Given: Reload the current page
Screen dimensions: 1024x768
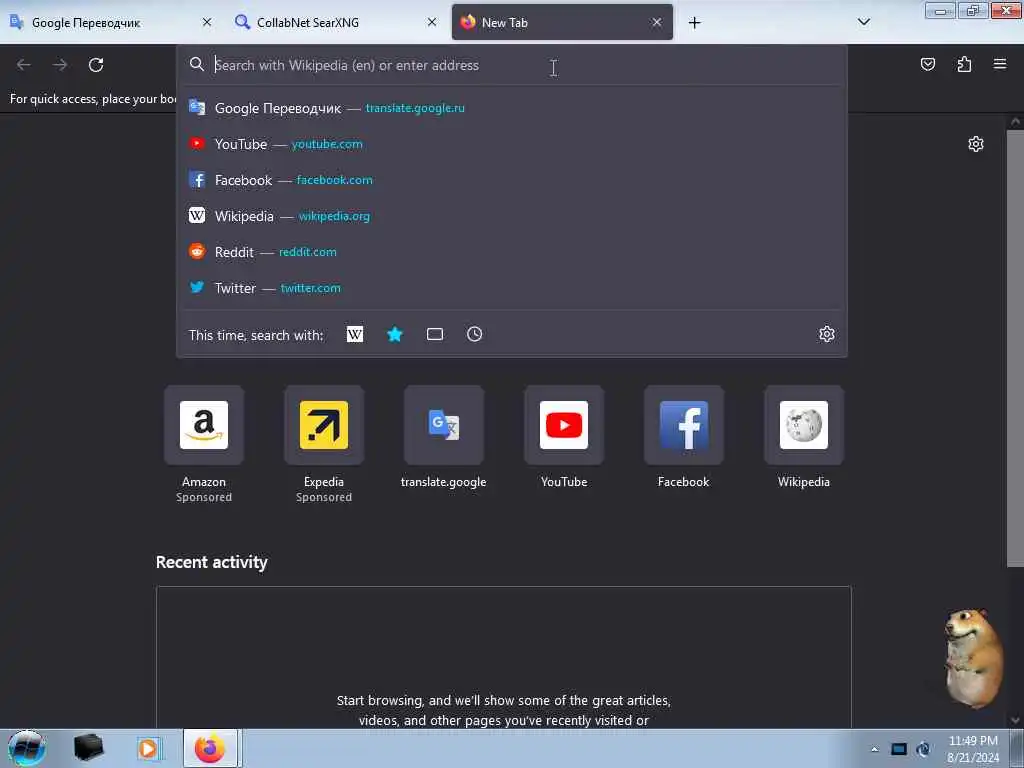Looking at the screenshot, I should pyautogui.click(x=96, y=65).
